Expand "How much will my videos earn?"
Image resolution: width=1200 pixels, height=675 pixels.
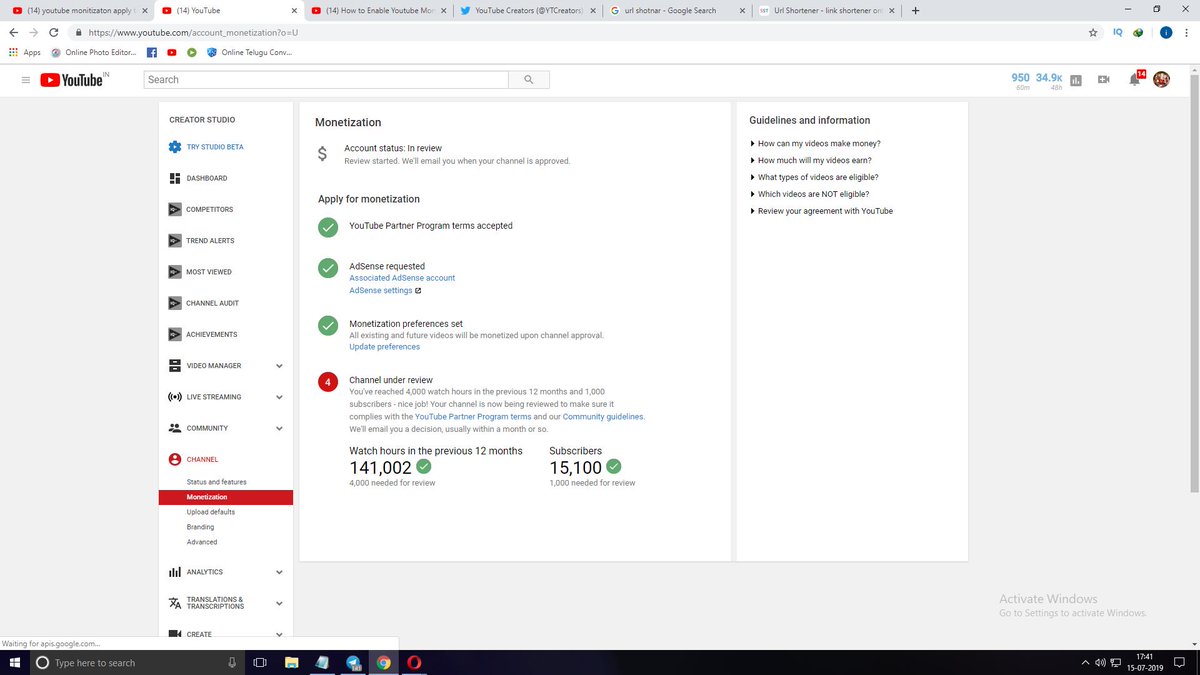coord(814,160)
